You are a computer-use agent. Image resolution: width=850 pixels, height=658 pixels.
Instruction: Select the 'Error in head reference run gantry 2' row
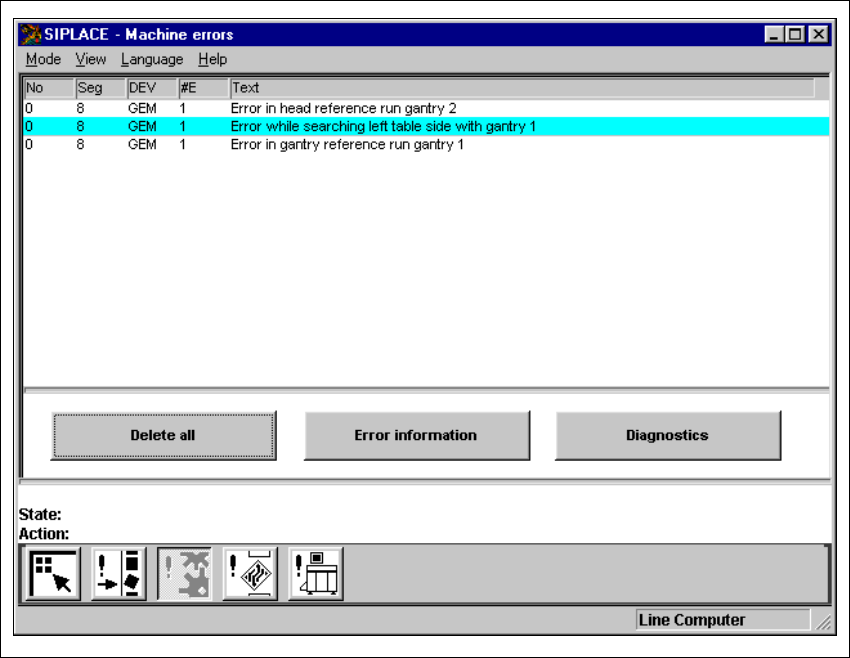[426, 108]
